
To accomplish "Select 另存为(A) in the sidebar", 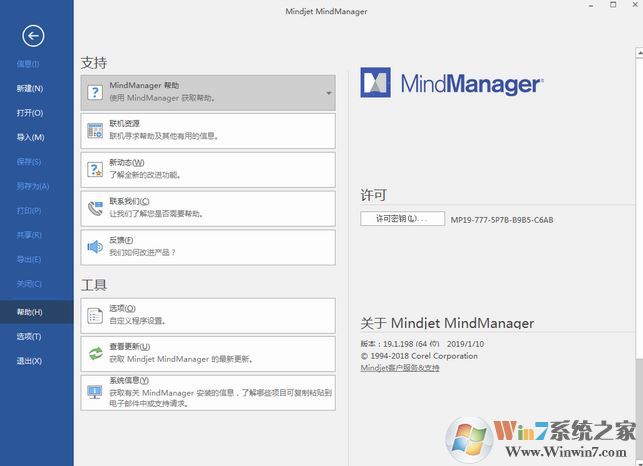I will (33, 186).
